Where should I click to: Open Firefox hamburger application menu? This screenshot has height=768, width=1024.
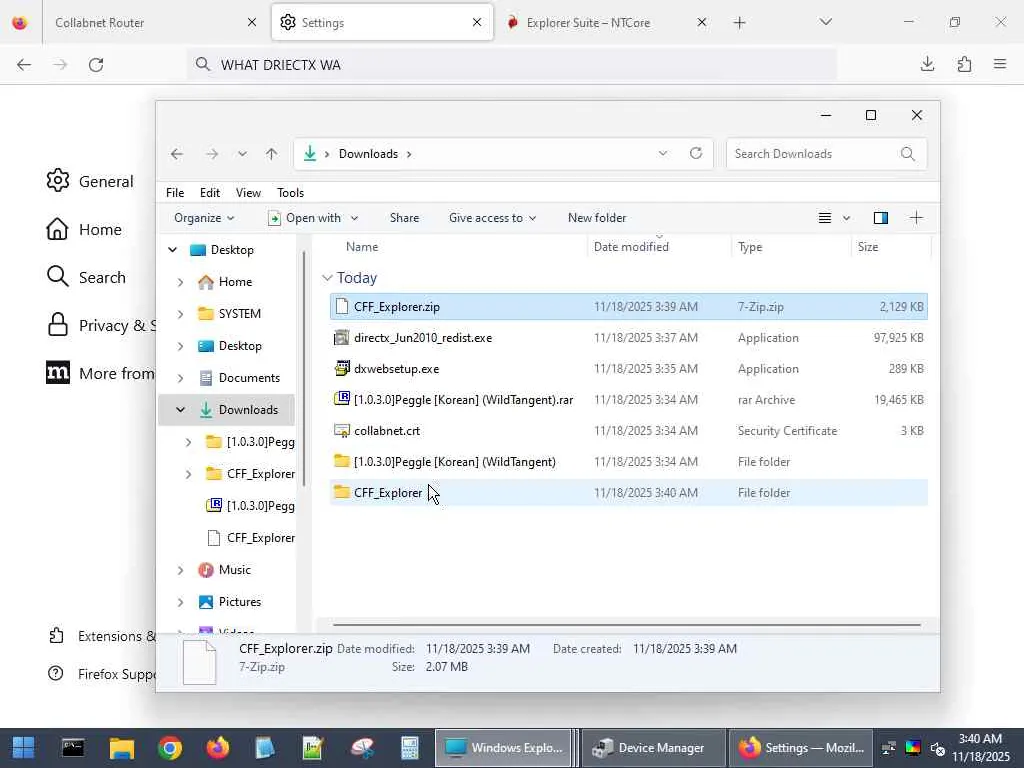[1000, 64]
